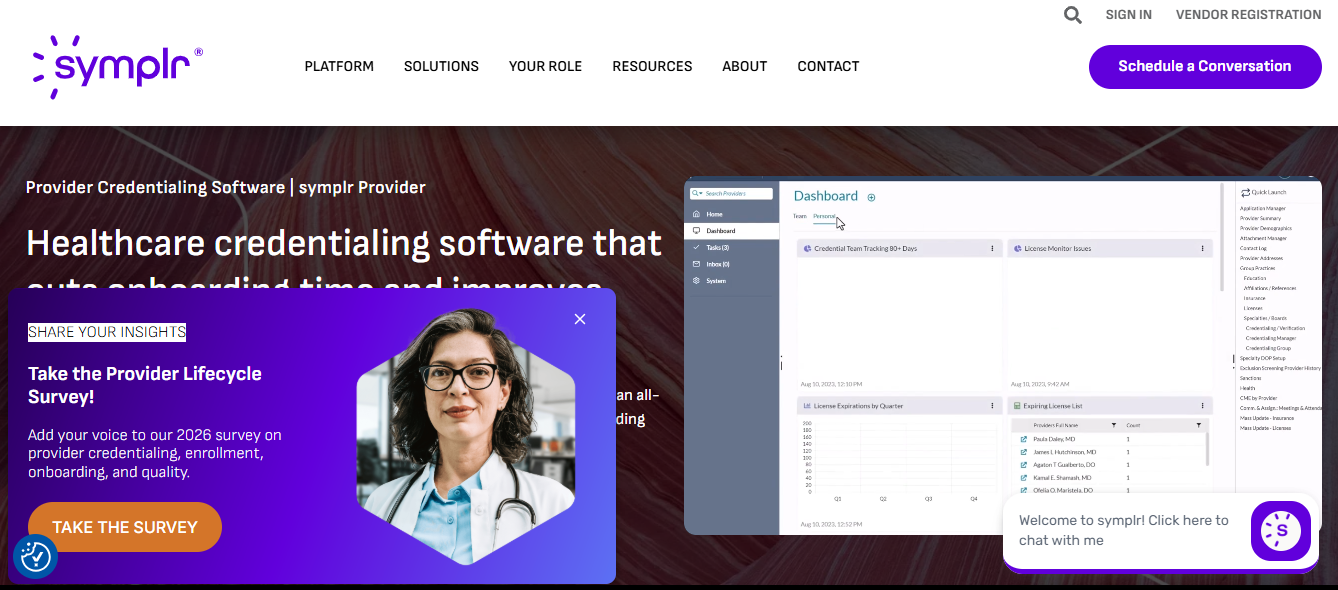This screenshot has width=1338, height=590.
Task: Open record icon for James I. Hutchinson, MD
Action: click(x=1024, y=452)
